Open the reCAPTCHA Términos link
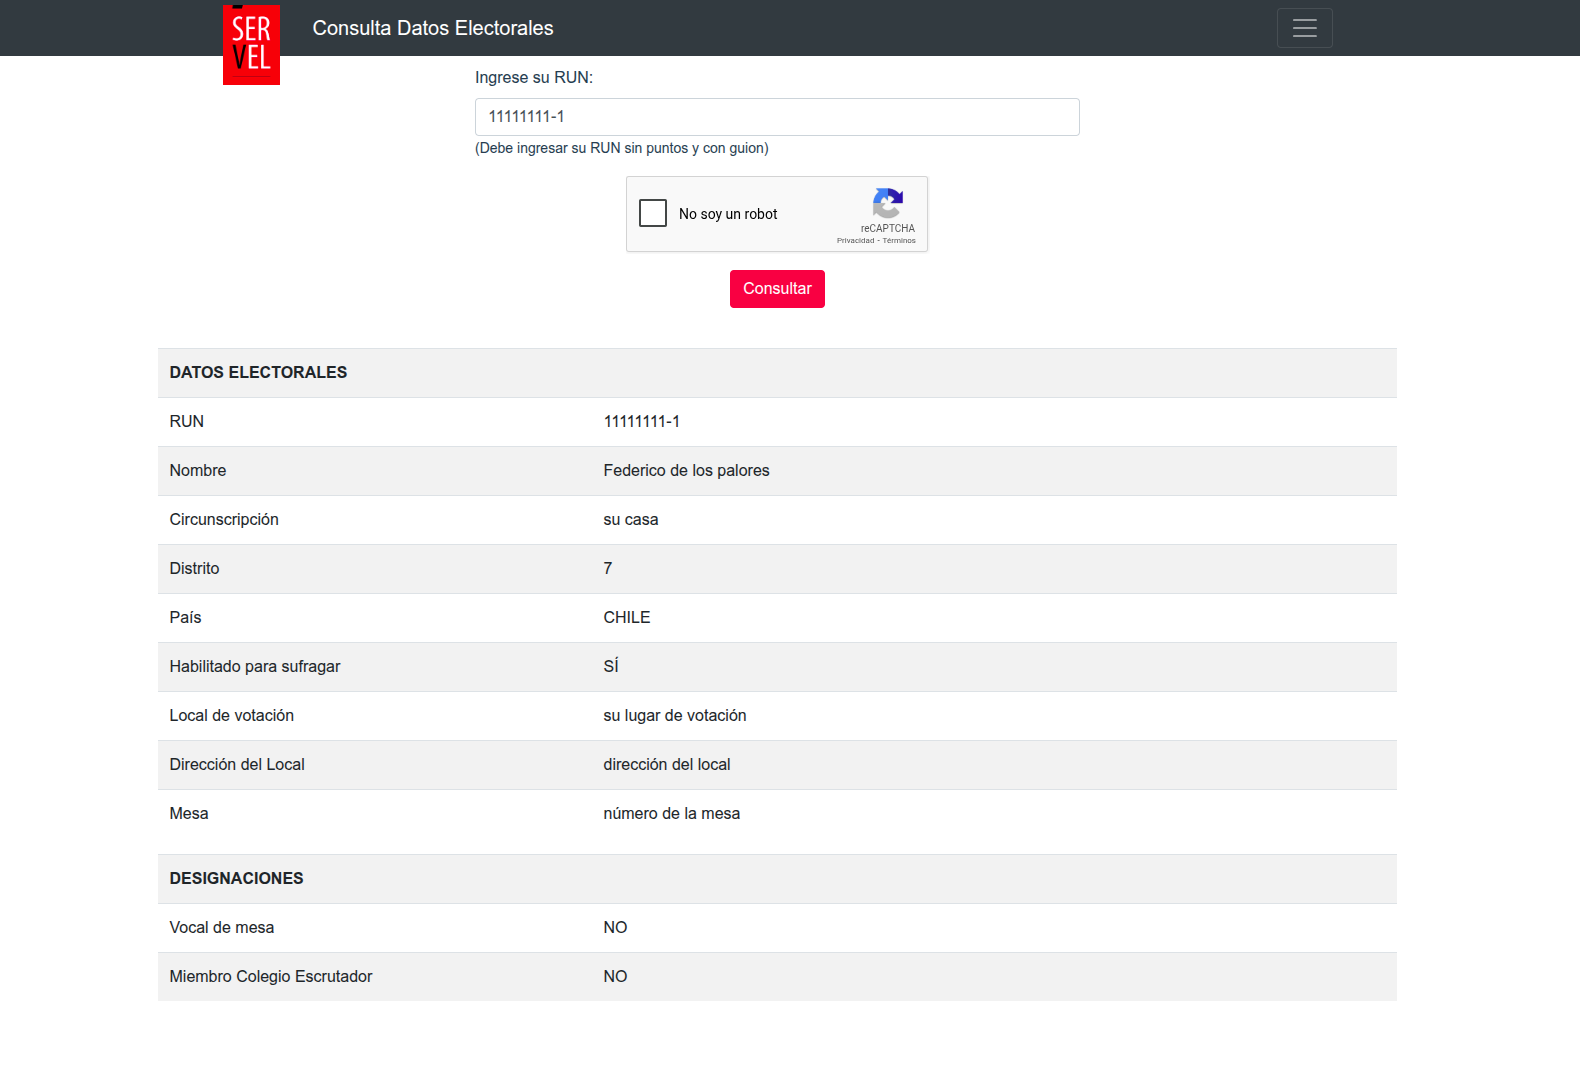Viewport: 1580px width, 1080px height. (899, 241)
